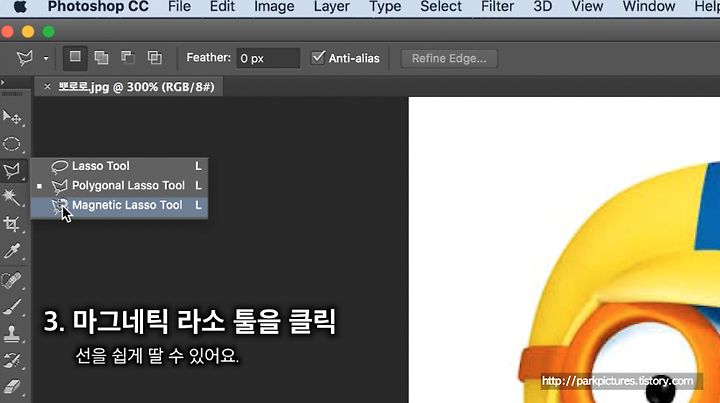Open the Filter menu

(x=497, y=7)
